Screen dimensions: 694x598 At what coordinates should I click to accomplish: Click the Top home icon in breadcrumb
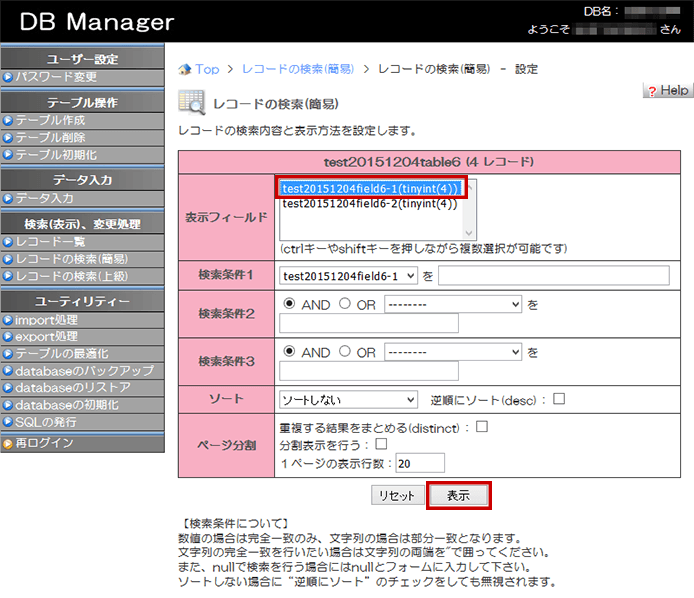coord(185,69)
